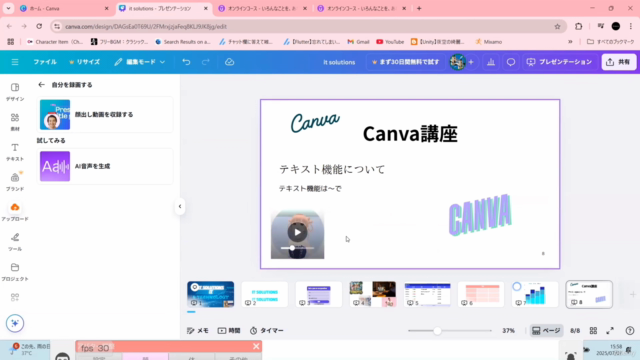Viewport: 640px width, 360px height.
Task: Open the help question mark
Action: click(x=630, y=331)
